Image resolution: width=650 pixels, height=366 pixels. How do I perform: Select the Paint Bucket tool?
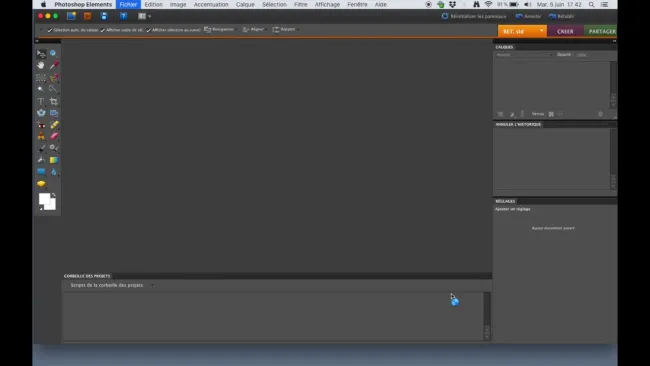[41, 160]
